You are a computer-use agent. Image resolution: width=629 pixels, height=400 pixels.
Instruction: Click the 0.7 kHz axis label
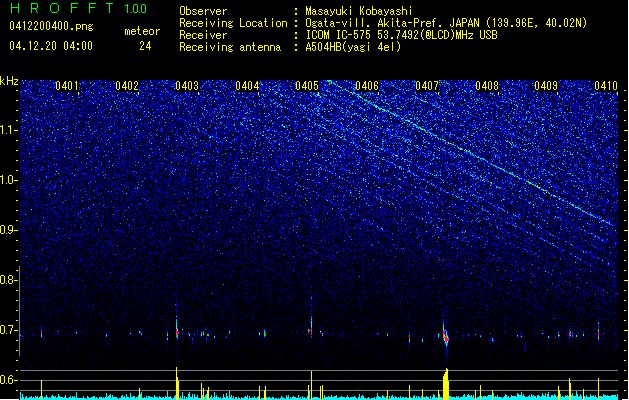click(x=8, y=330)
